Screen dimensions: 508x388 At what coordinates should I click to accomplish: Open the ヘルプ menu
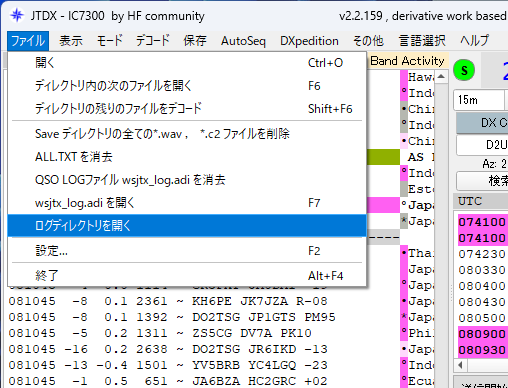[x=475, y=41]
